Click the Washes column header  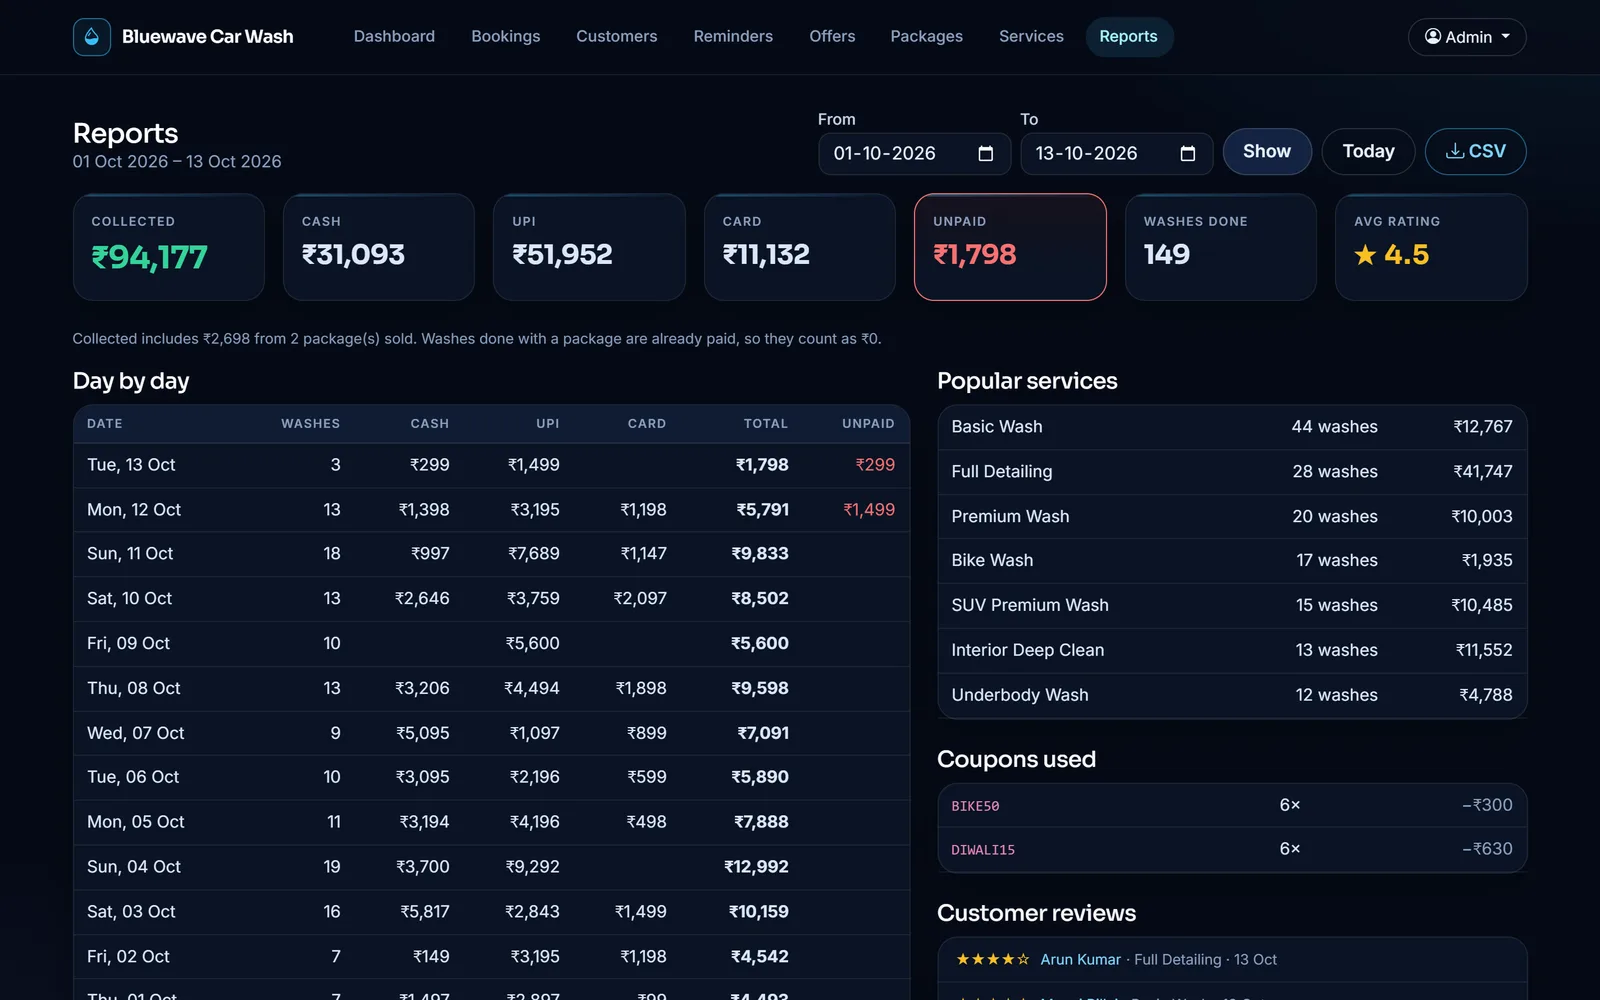tap(310, 424)
